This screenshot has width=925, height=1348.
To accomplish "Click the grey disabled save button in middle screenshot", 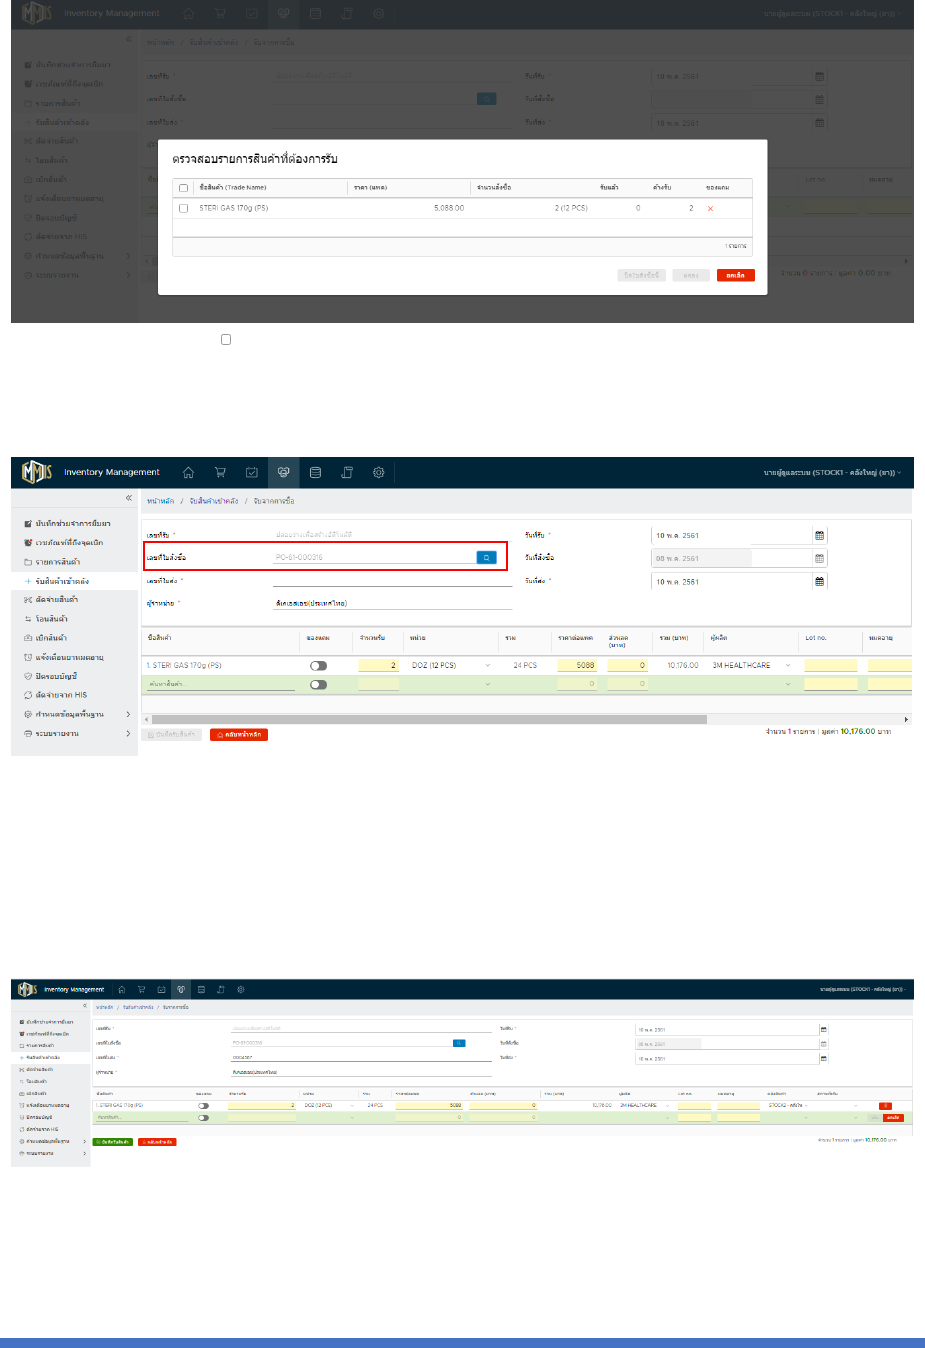I will click(172, 735).
